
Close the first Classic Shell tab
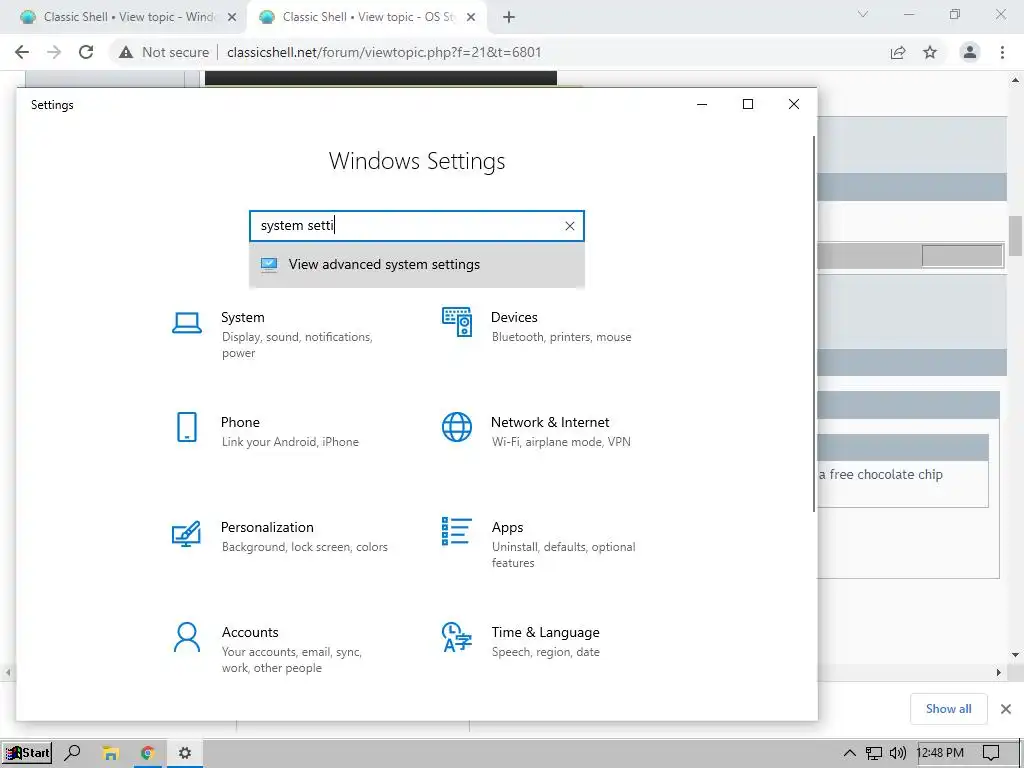[232, 17]
